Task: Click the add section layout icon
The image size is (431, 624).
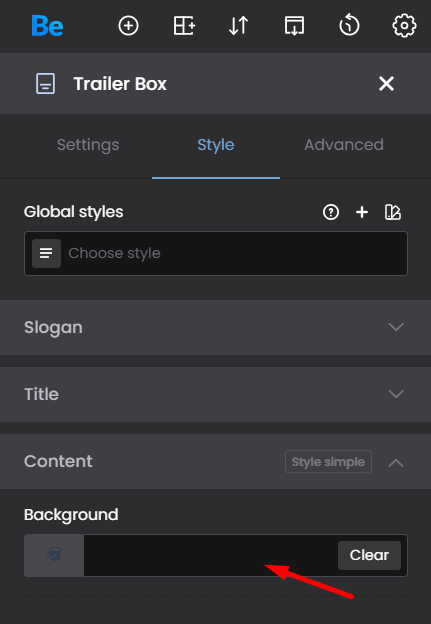Action: (184, 26)
